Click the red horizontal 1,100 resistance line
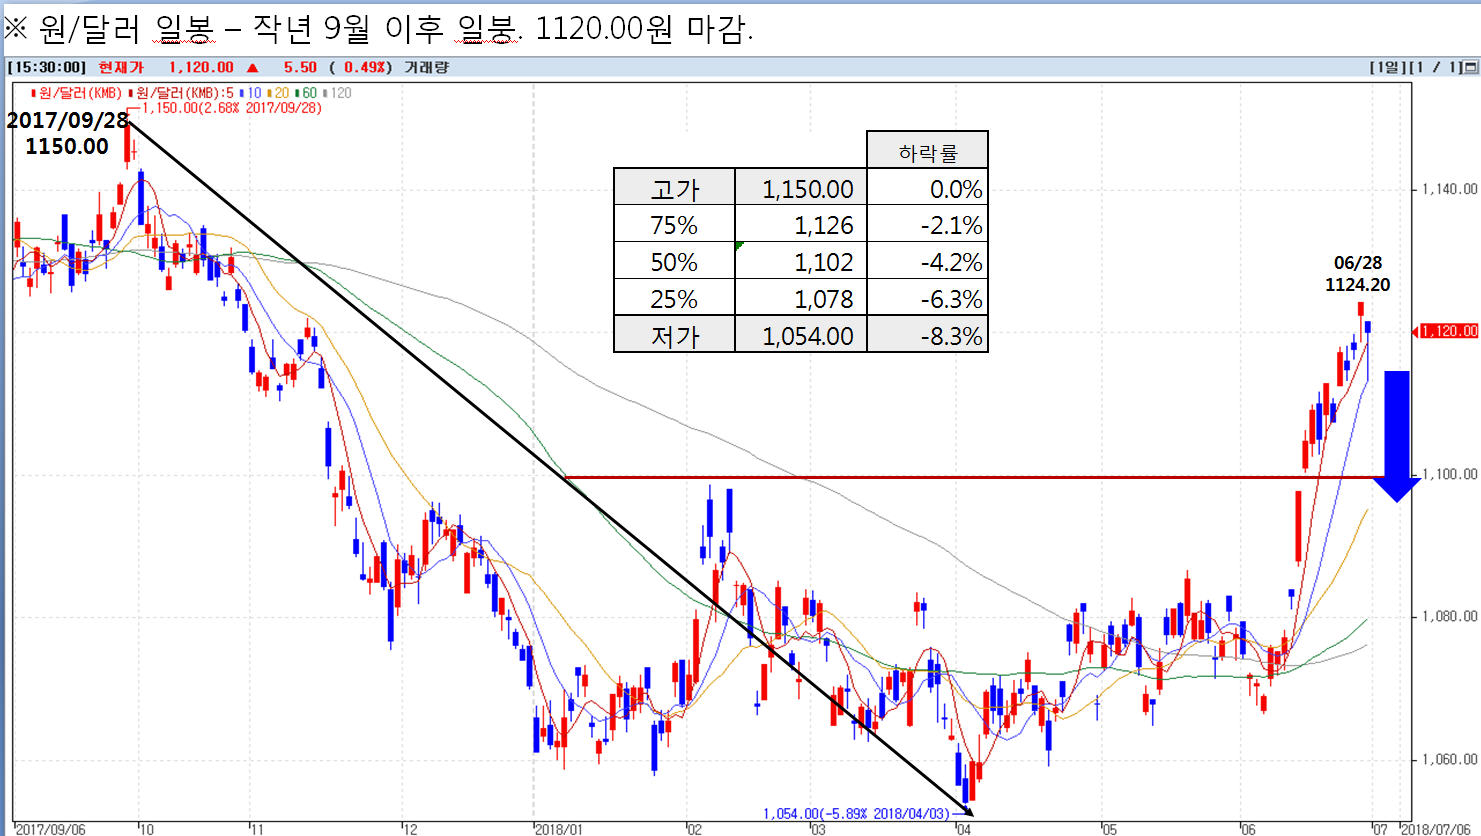This screenshot has height=836, width=1481. coord(900,478)
